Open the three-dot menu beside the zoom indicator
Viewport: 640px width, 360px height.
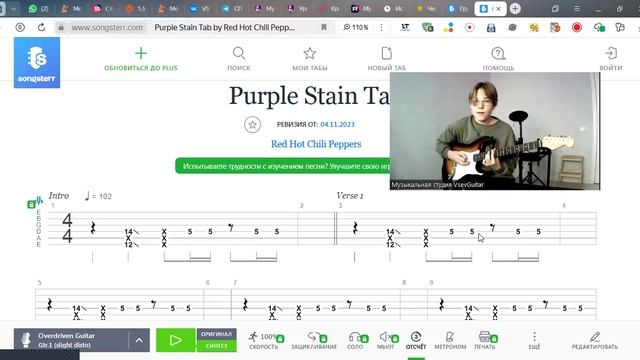[381, 27]
